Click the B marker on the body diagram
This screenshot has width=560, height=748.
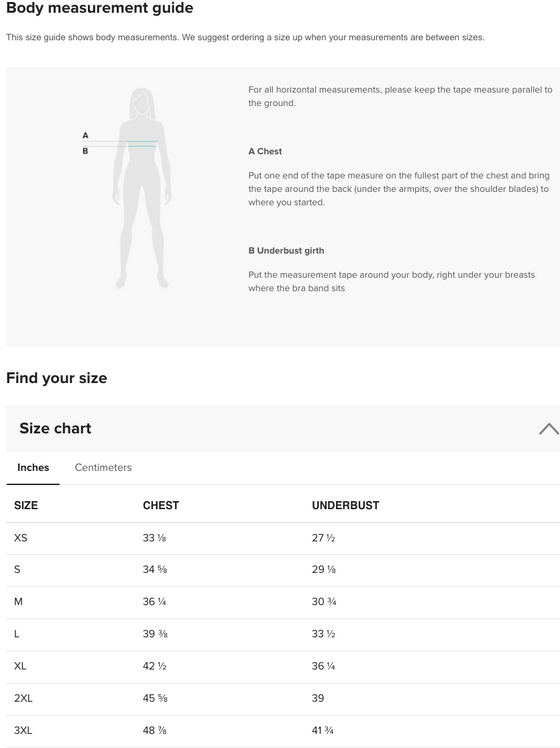85,151
